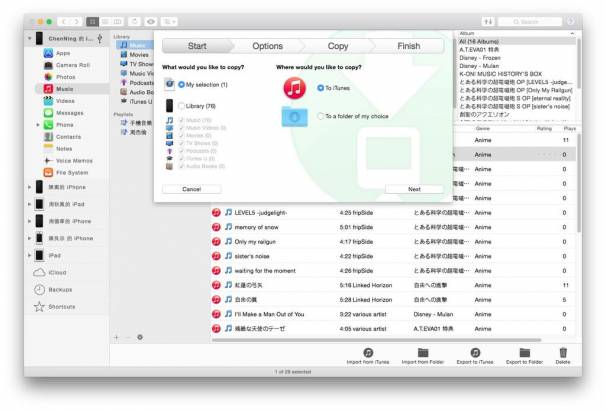Viewport: 606px width, 411px height.
Task: Toggle the Audio Books checkbox
Action: [x=181, y=166]
